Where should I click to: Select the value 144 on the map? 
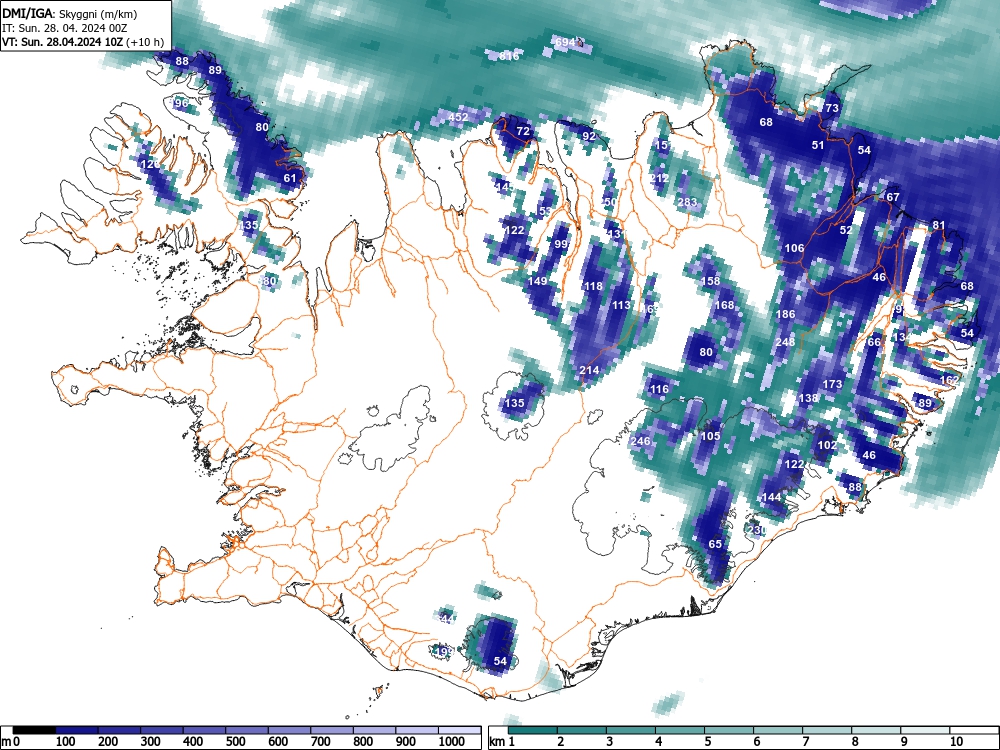772,497
